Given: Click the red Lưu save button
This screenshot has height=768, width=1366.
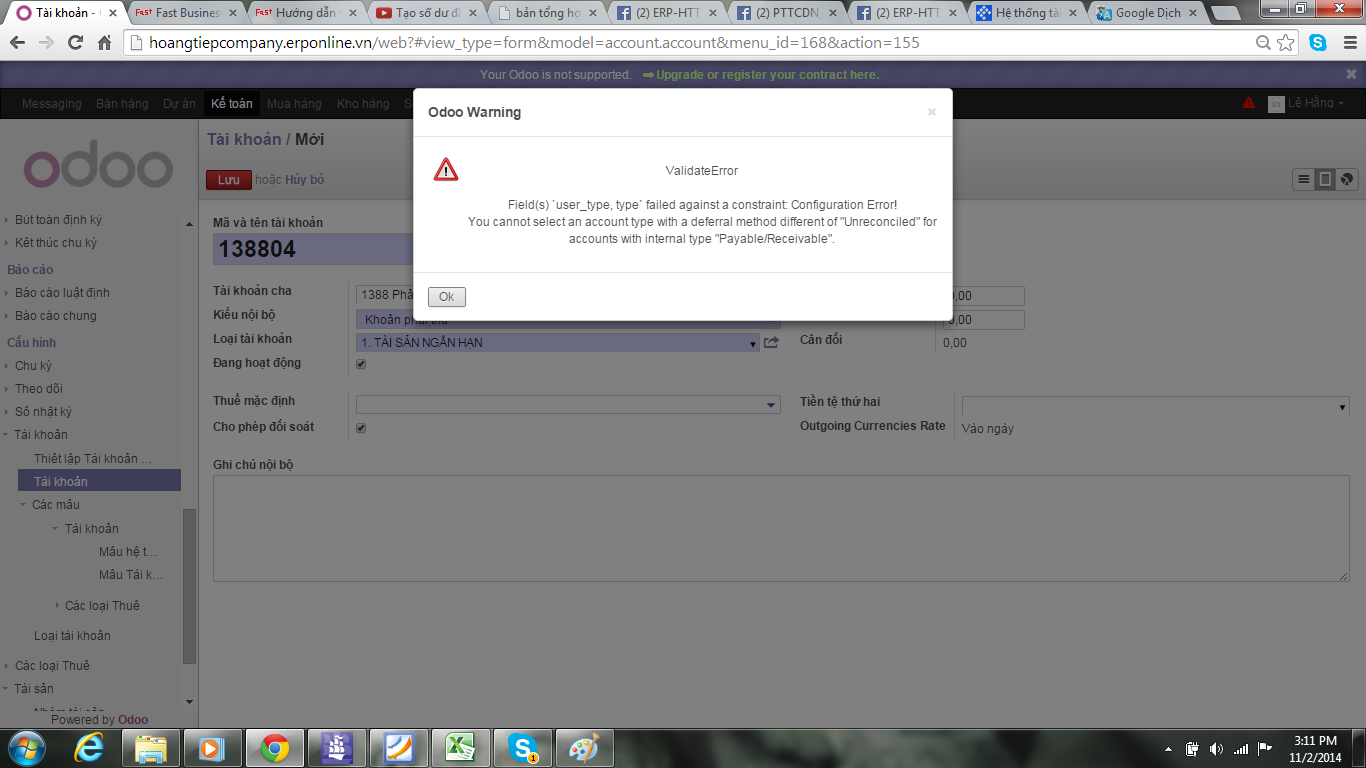Looking at the screenshot, I should pos(228,180).
